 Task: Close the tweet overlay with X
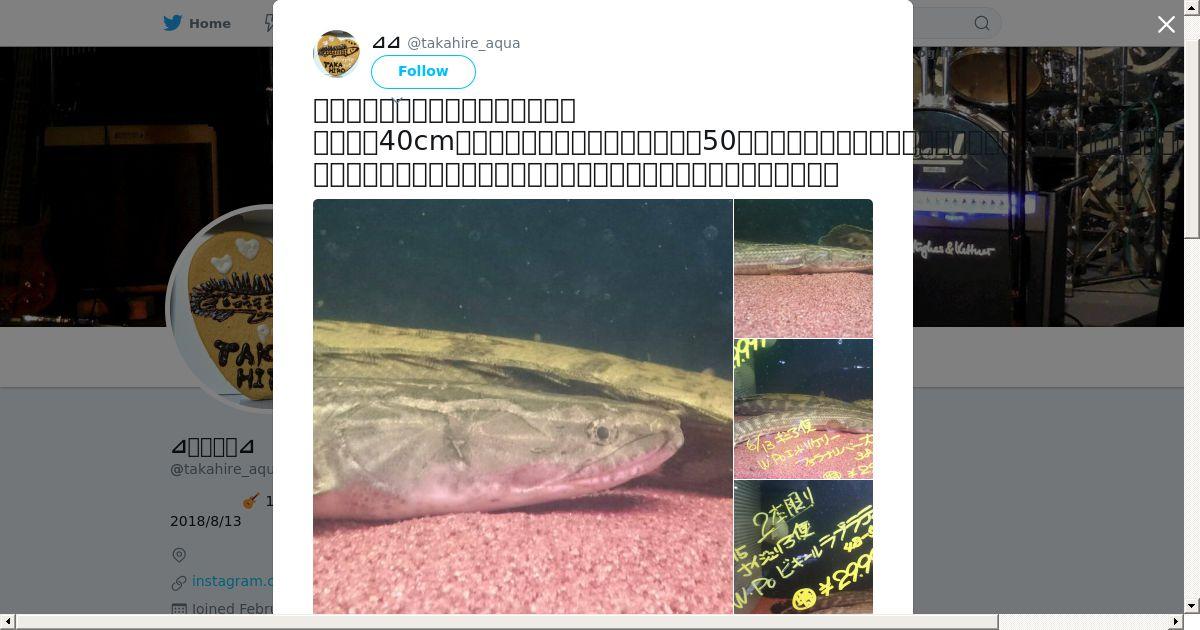click(1166, 24)
